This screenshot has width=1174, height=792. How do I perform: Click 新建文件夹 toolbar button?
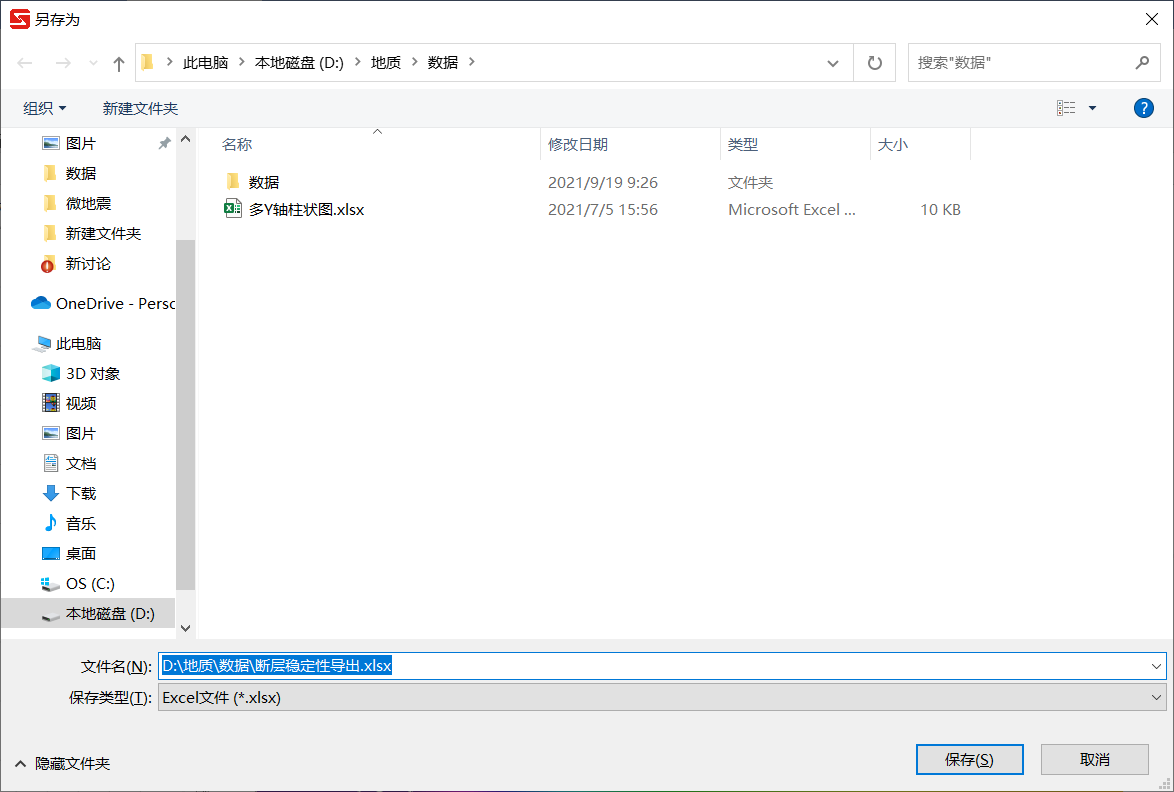(140, 109)
